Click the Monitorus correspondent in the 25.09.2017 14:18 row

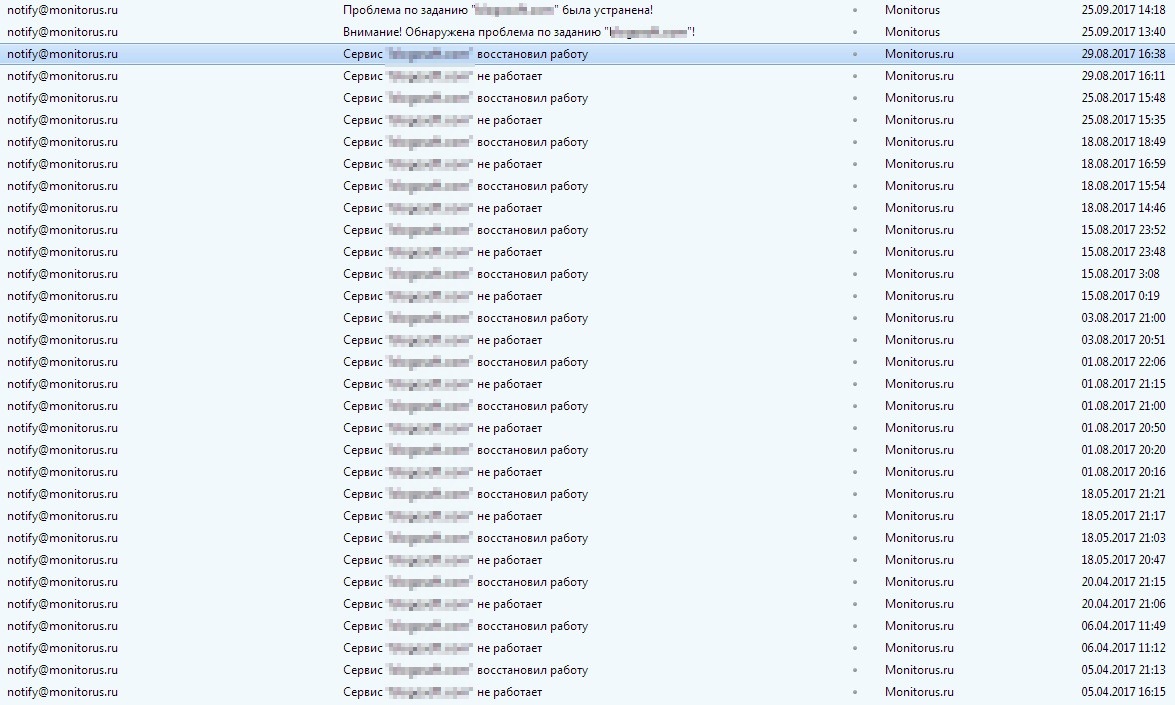click(912, 10)
